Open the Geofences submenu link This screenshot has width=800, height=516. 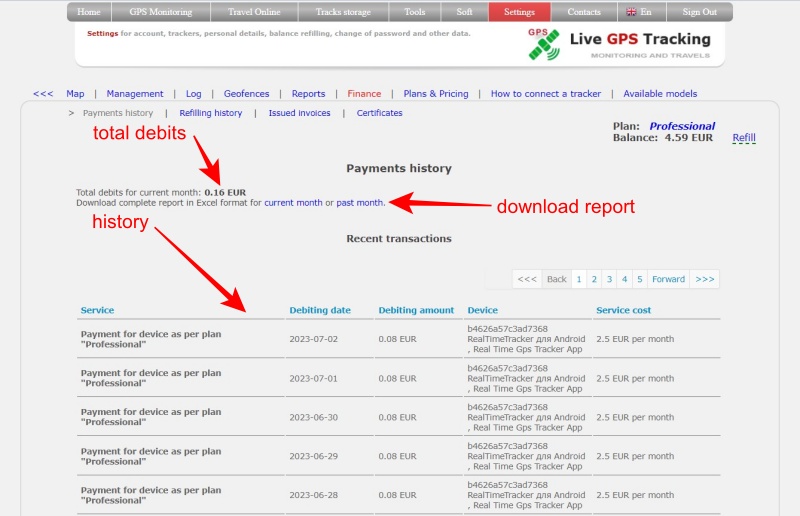click(x=246, y=94)
